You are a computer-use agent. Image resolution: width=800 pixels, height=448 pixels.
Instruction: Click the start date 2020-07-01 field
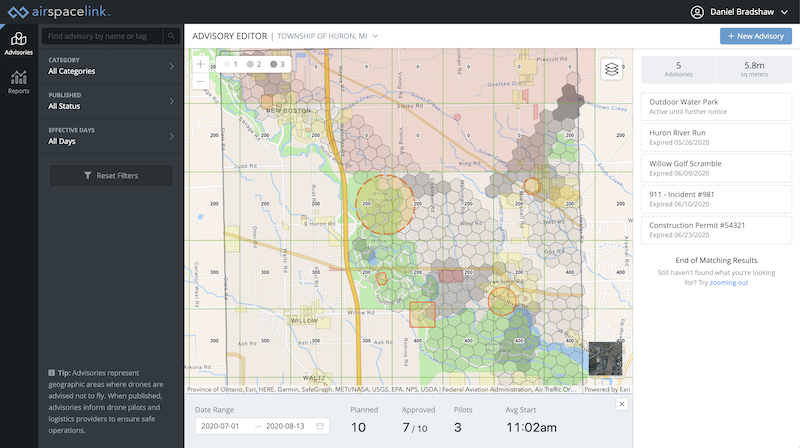click(x=222, y=426)
